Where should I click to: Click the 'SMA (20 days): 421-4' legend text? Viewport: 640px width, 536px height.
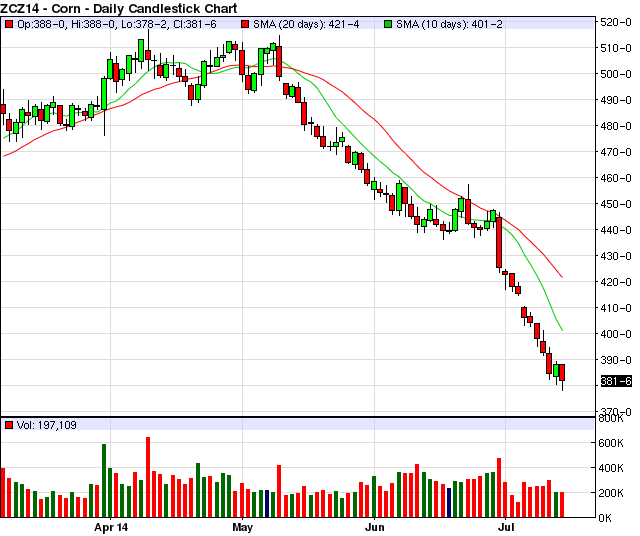pos(306,24)
